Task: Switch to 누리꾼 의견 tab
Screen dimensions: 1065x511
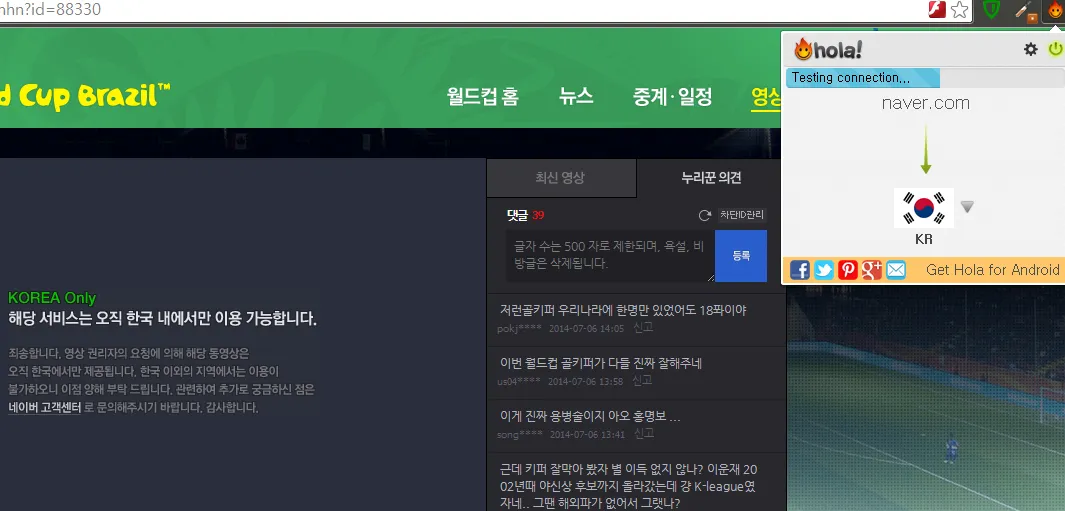Action: click(x=711, y=178)
